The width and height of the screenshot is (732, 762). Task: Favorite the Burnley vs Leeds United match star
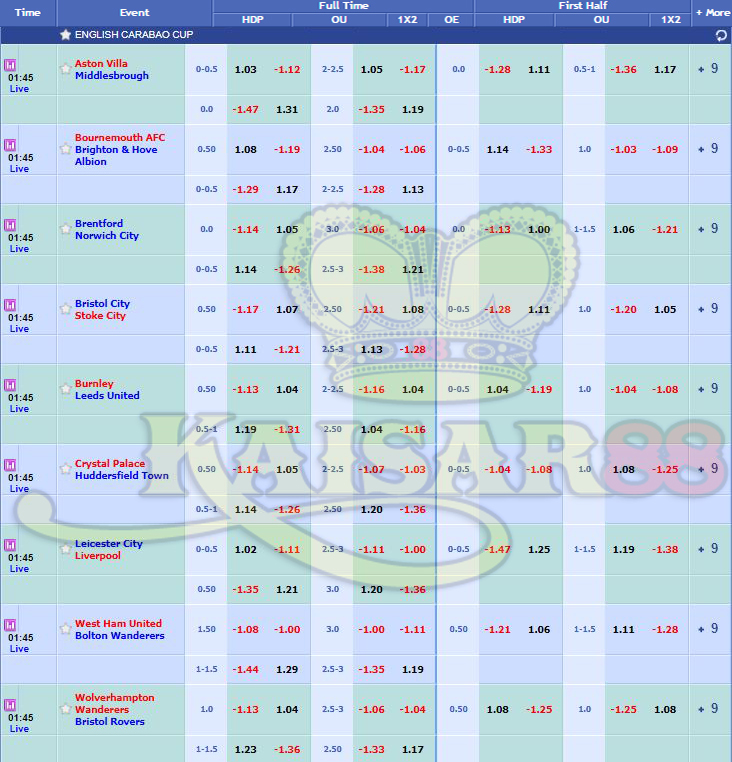pyautogui.click(x=66, y=389)
